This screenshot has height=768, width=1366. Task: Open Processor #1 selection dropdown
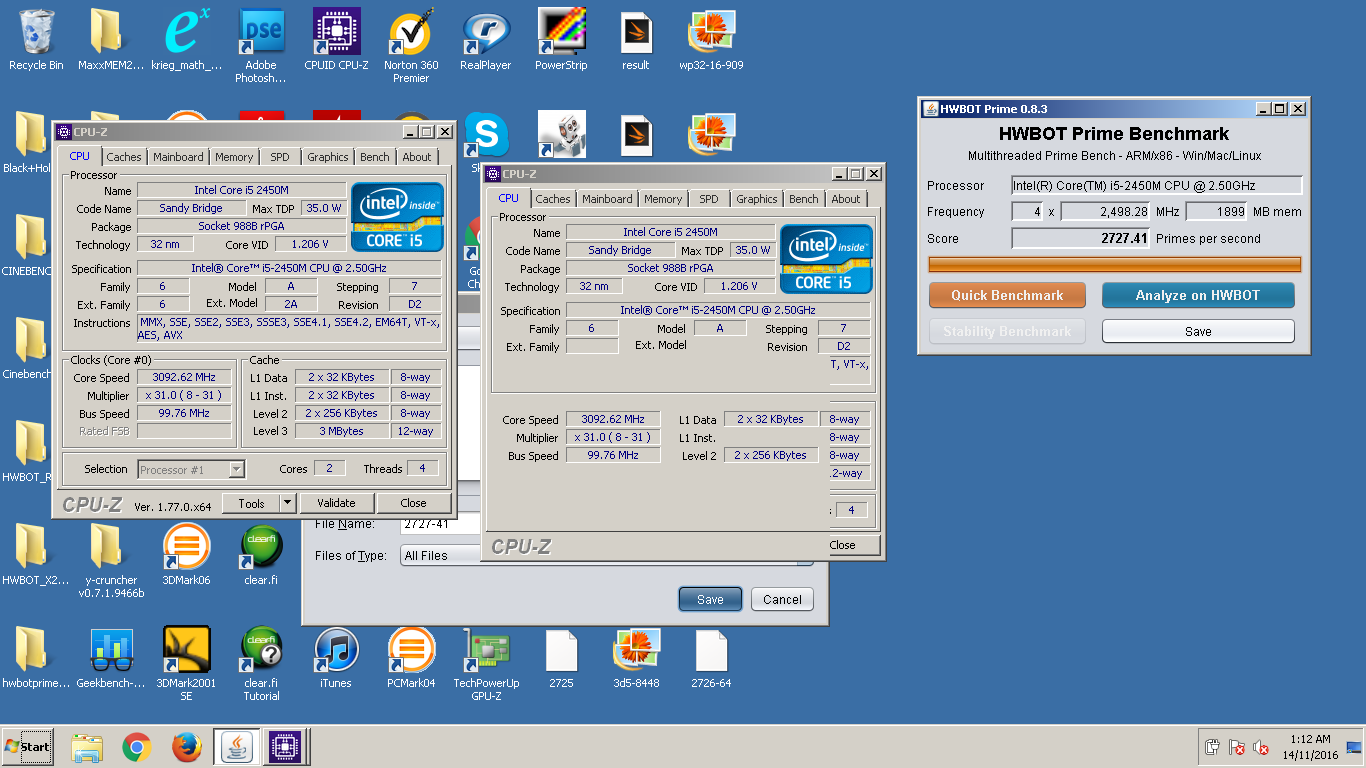191,469
